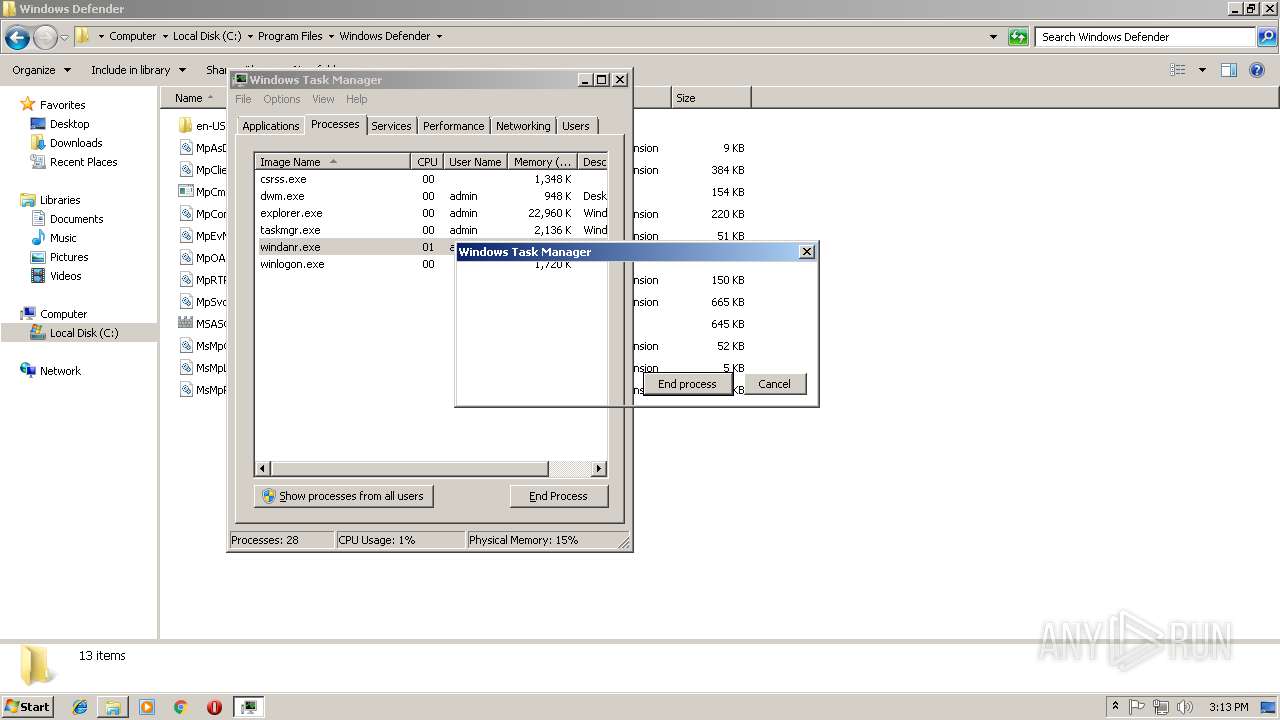1280x720 pixels.
Task: Open the red Opera icon on taskbar
Action: 214,707
